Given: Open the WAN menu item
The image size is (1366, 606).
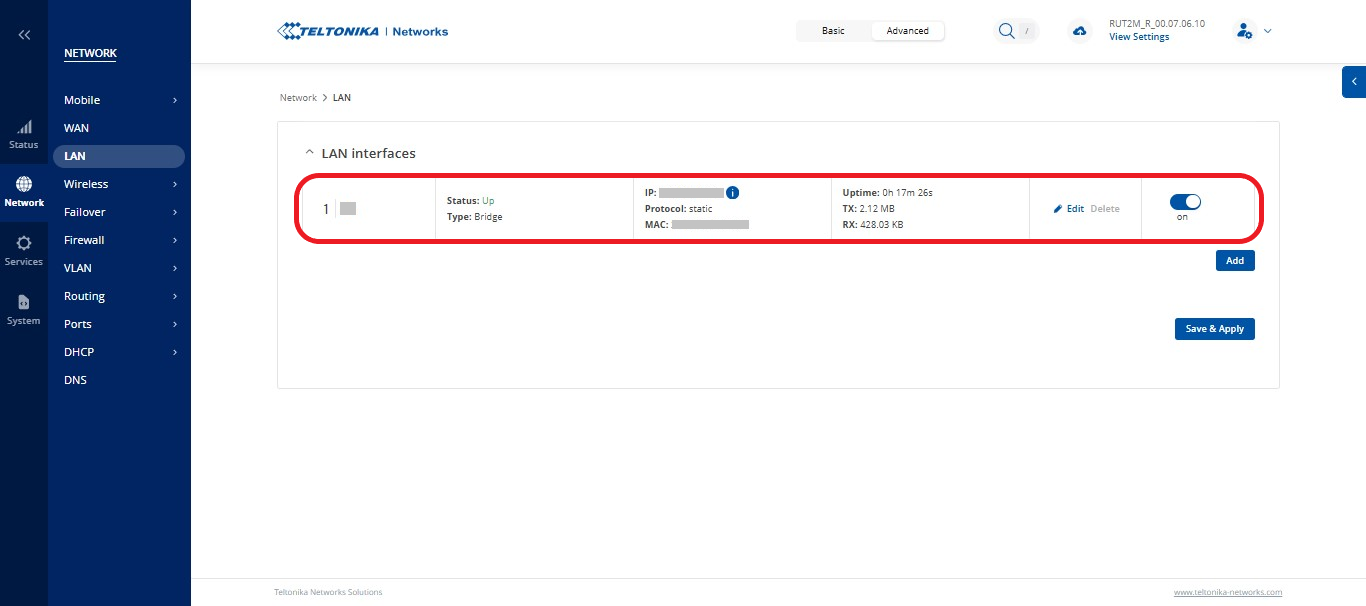Looking at the screenshot, I should point(76,128).
